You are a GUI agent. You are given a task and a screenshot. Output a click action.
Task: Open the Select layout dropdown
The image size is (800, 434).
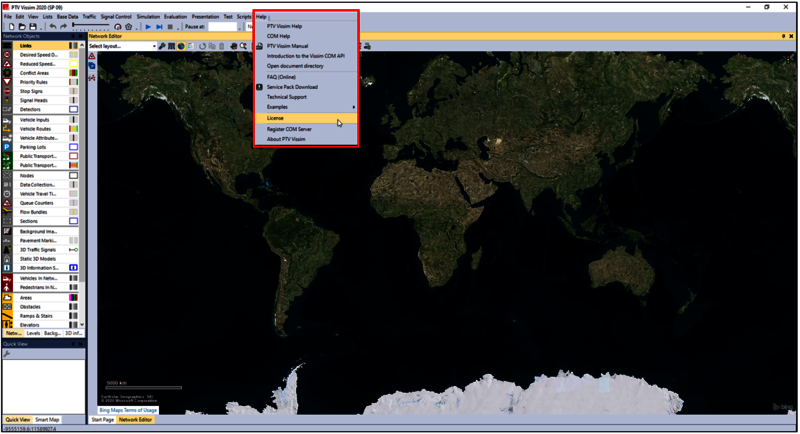121,46
